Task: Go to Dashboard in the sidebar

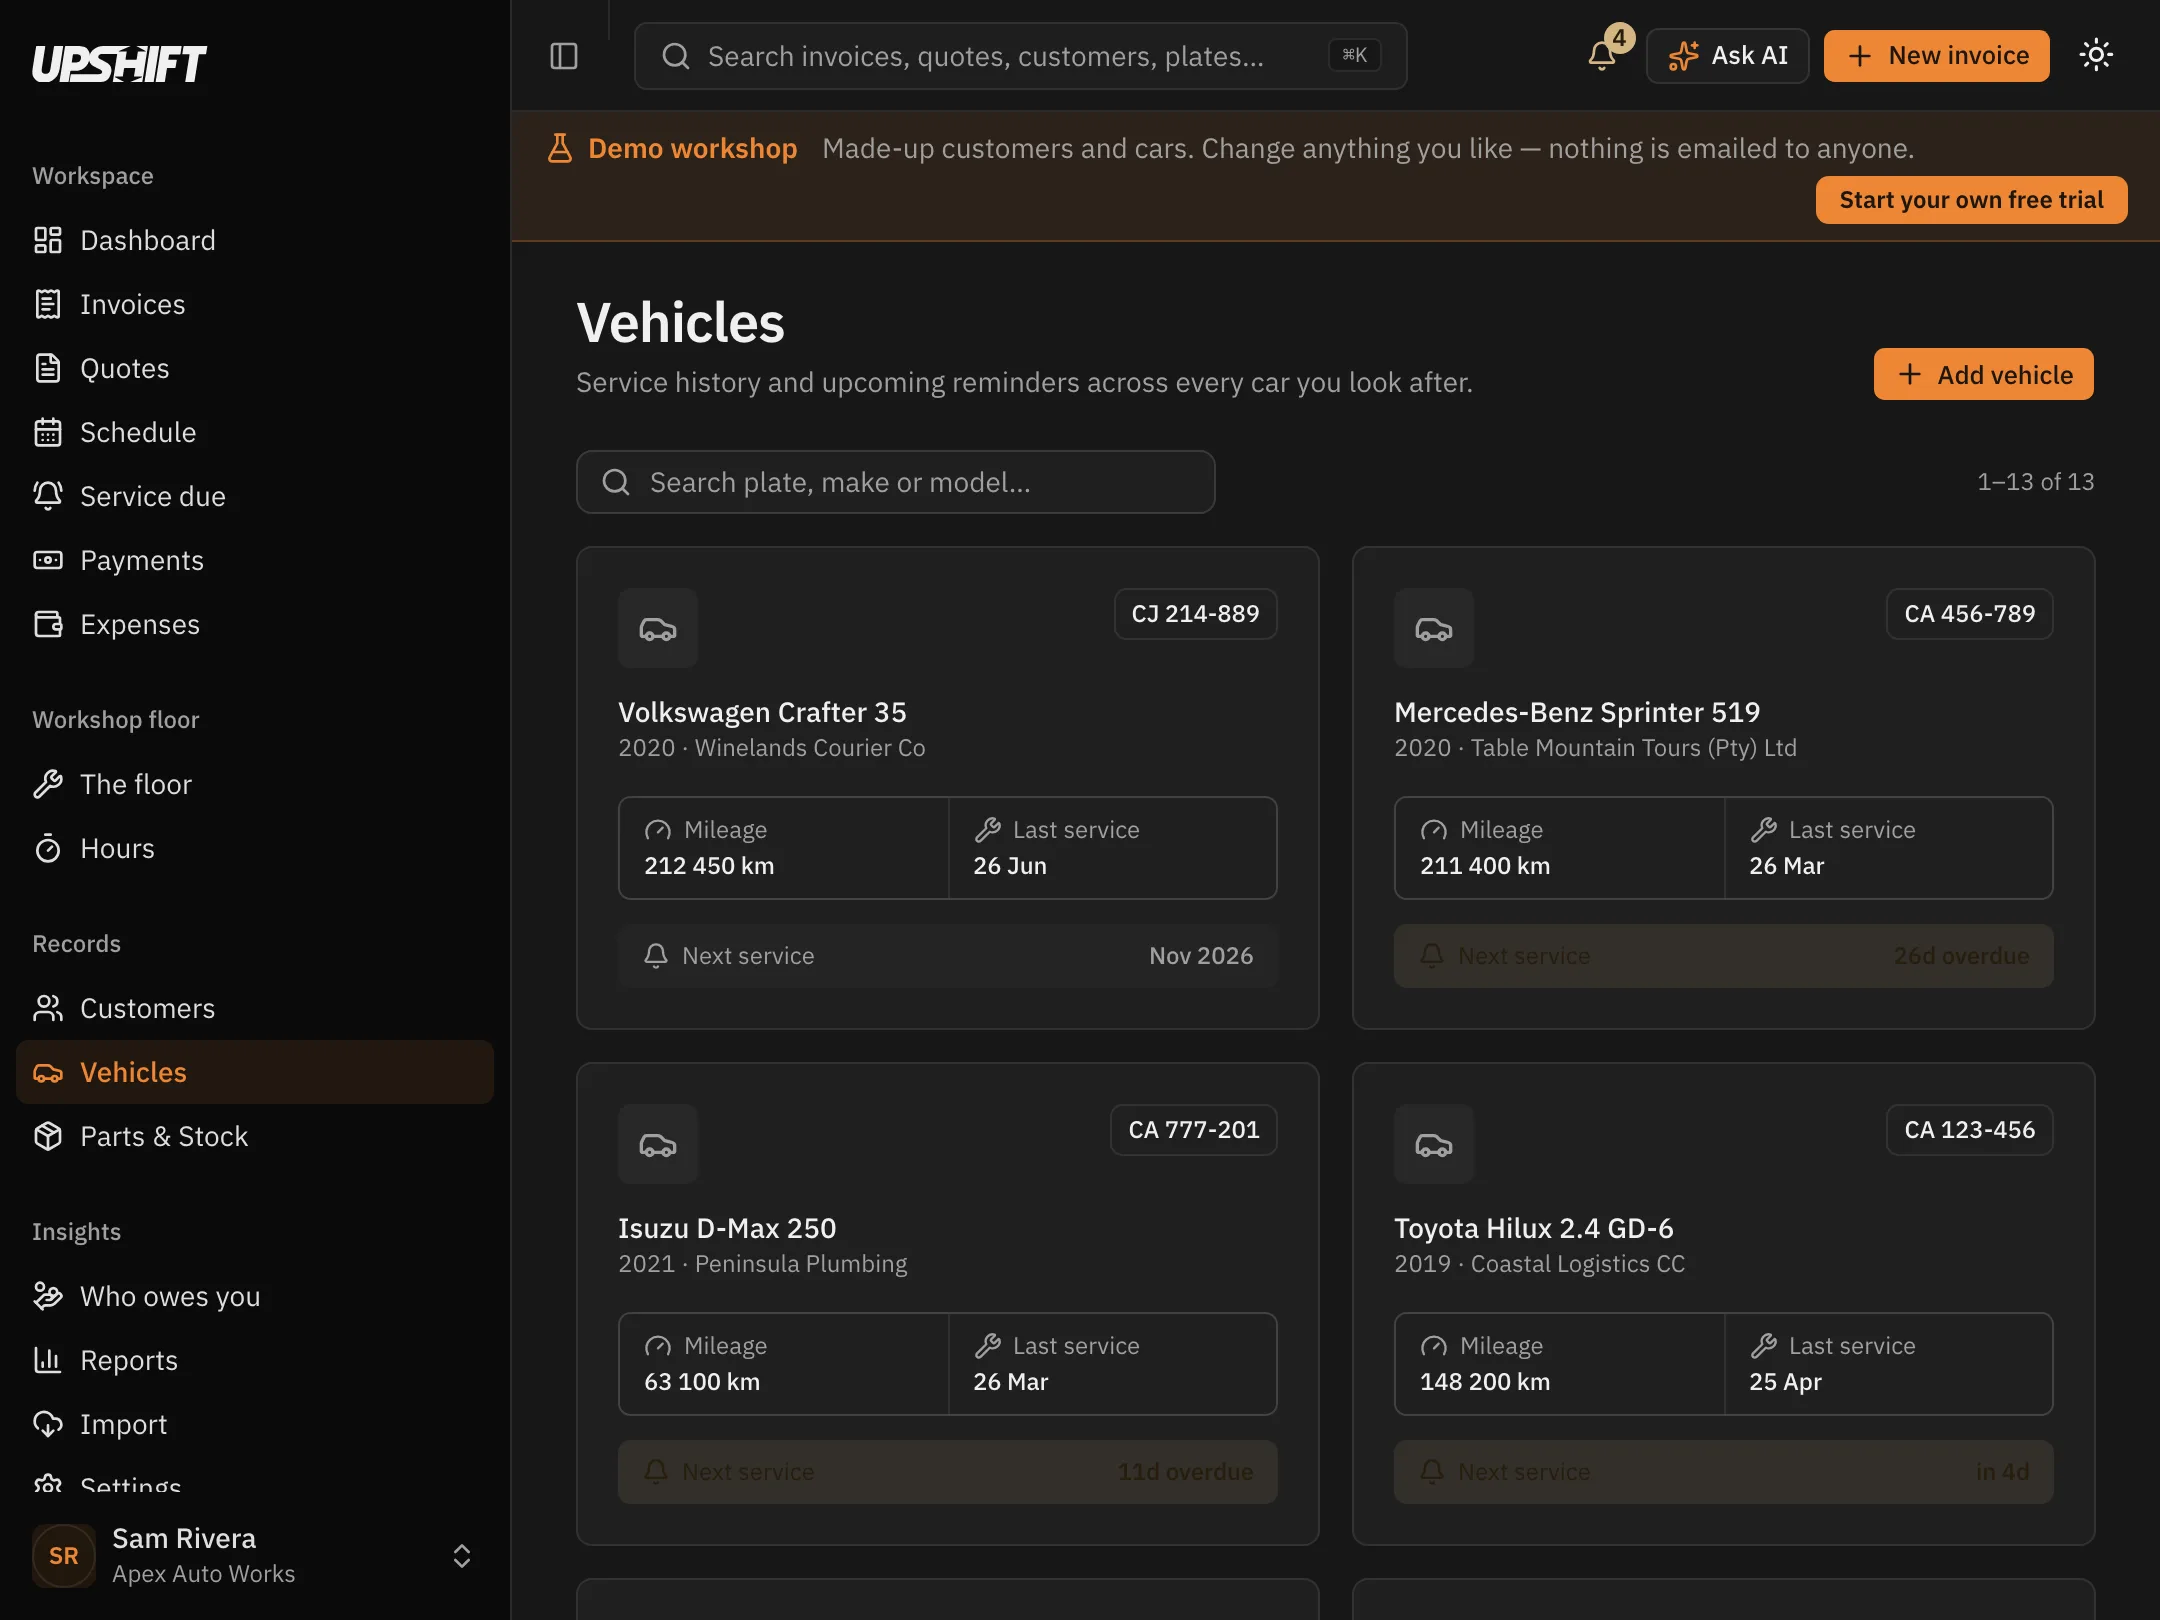Action: pos(255,240)
